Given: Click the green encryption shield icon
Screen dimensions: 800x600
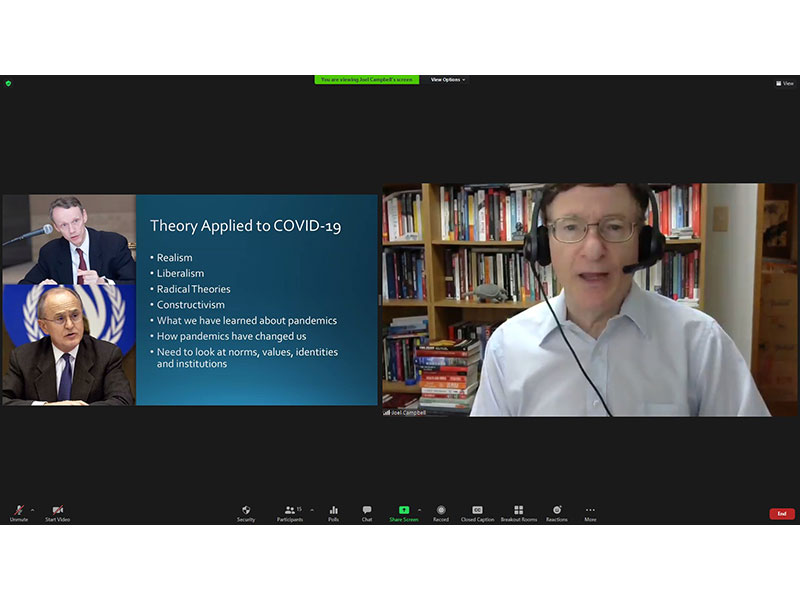Looking at the screenshot, I should point(8,83).
